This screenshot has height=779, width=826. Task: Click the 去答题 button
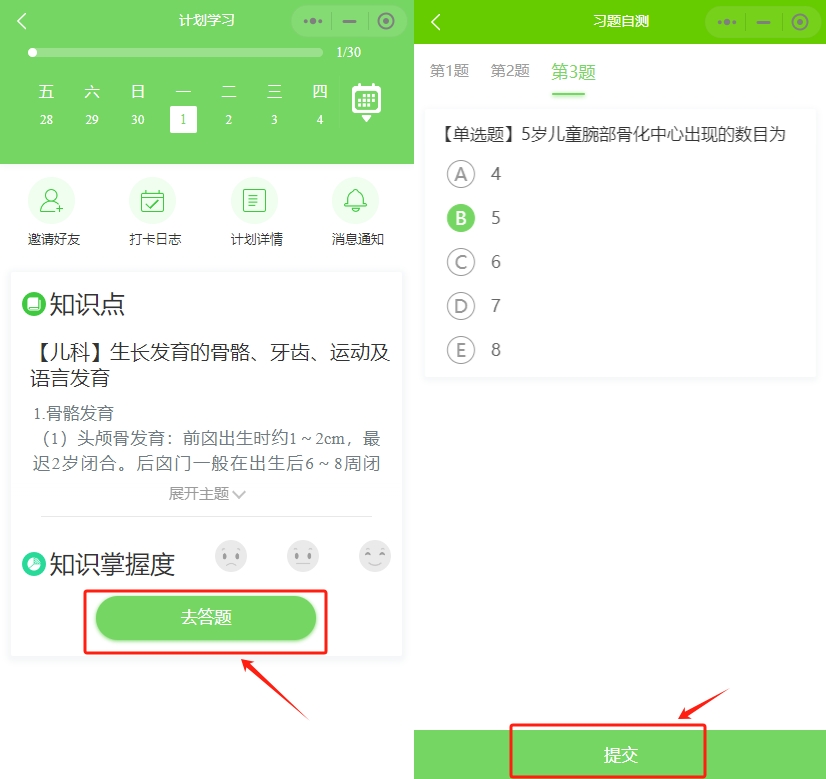[x=206, y=618]
